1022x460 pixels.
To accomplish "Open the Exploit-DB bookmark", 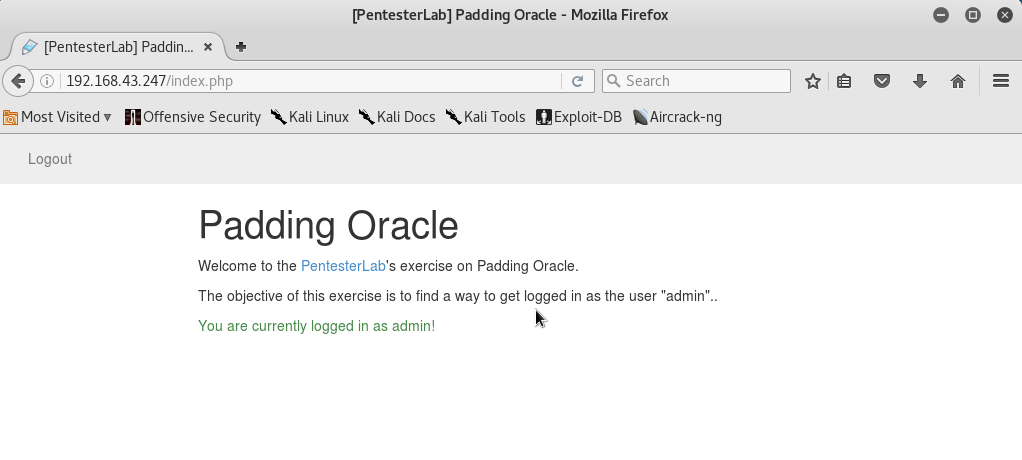I will (x=579, y=117).
